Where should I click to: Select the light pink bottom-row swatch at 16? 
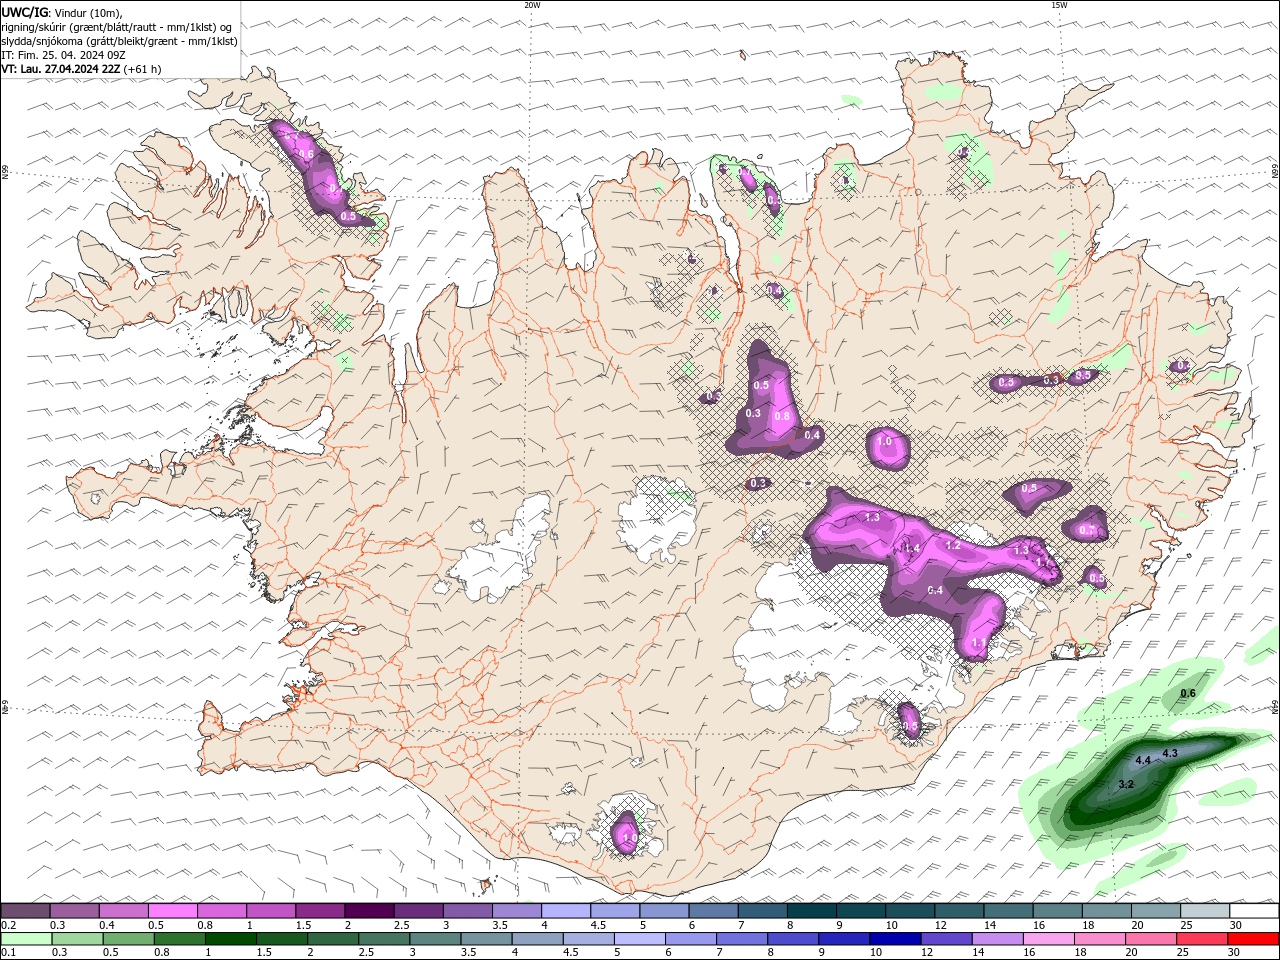pos(1050,939)
